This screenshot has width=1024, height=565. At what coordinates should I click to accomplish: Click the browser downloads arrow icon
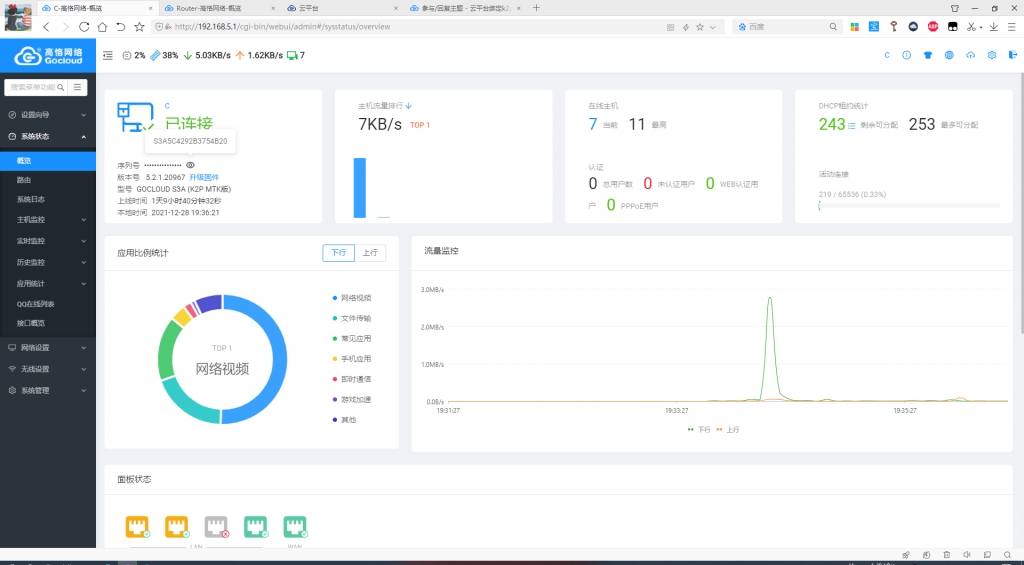pos(993,27)
